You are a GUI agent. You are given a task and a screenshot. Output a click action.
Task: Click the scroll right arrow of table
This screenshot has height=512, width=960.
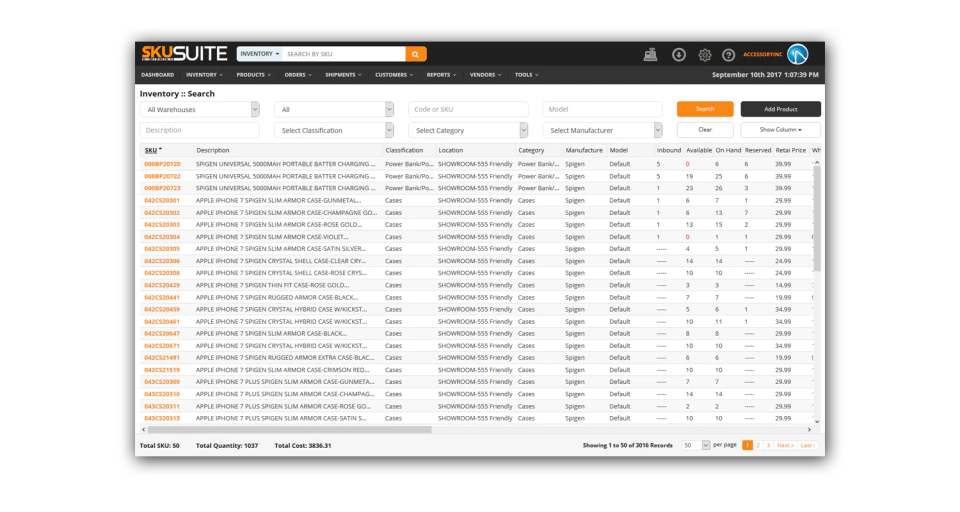[x=809, y=430]
